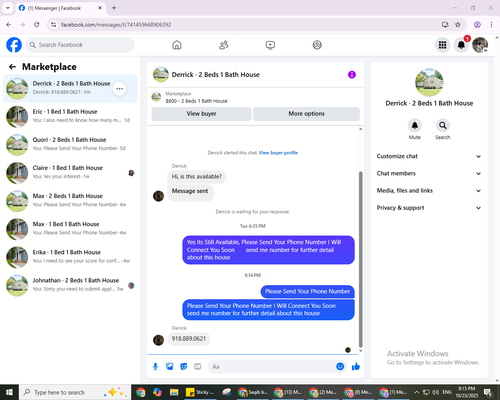Open the notifications bell in header
The image size is (500, 400).
coord(461,45)
